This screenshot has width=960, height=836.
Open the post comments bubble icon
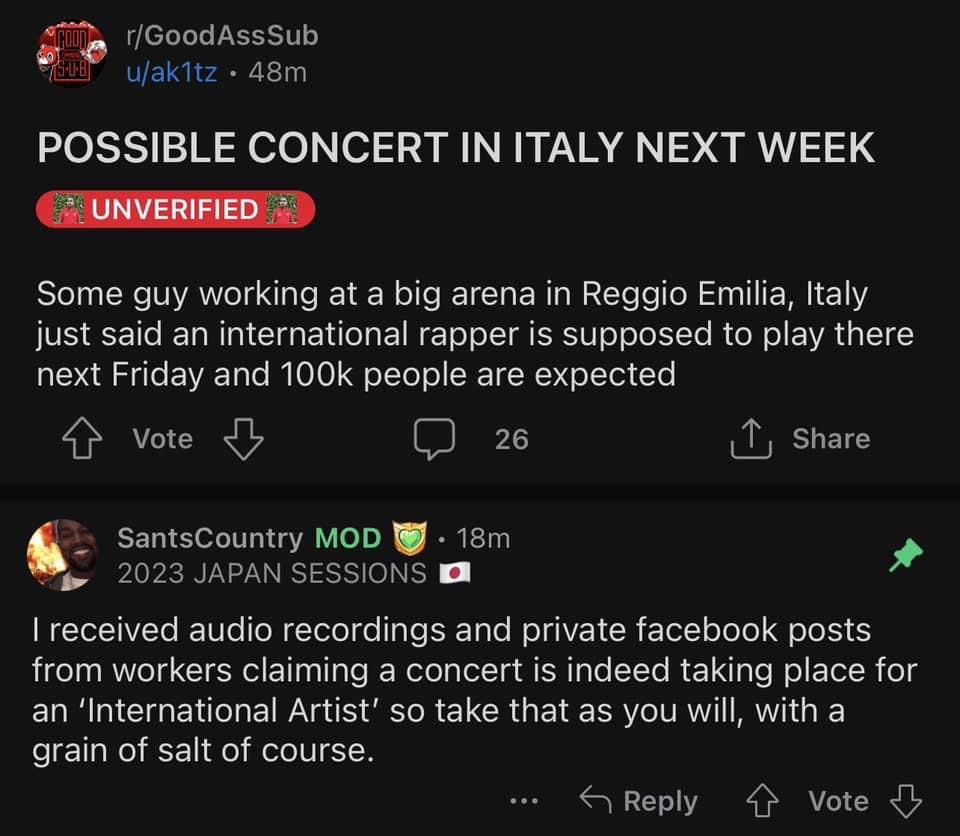click(x=434, y=439)
